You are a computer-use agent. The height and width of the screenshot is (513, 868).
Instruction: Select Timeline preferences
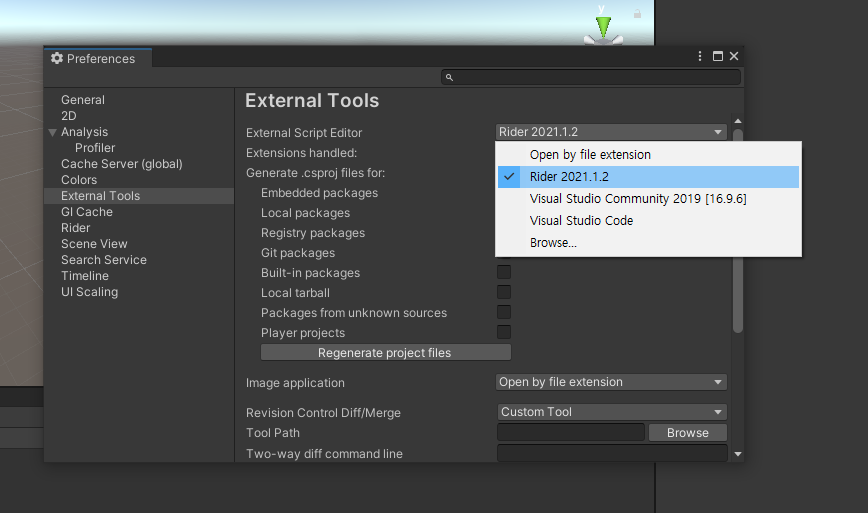[85, 276]
